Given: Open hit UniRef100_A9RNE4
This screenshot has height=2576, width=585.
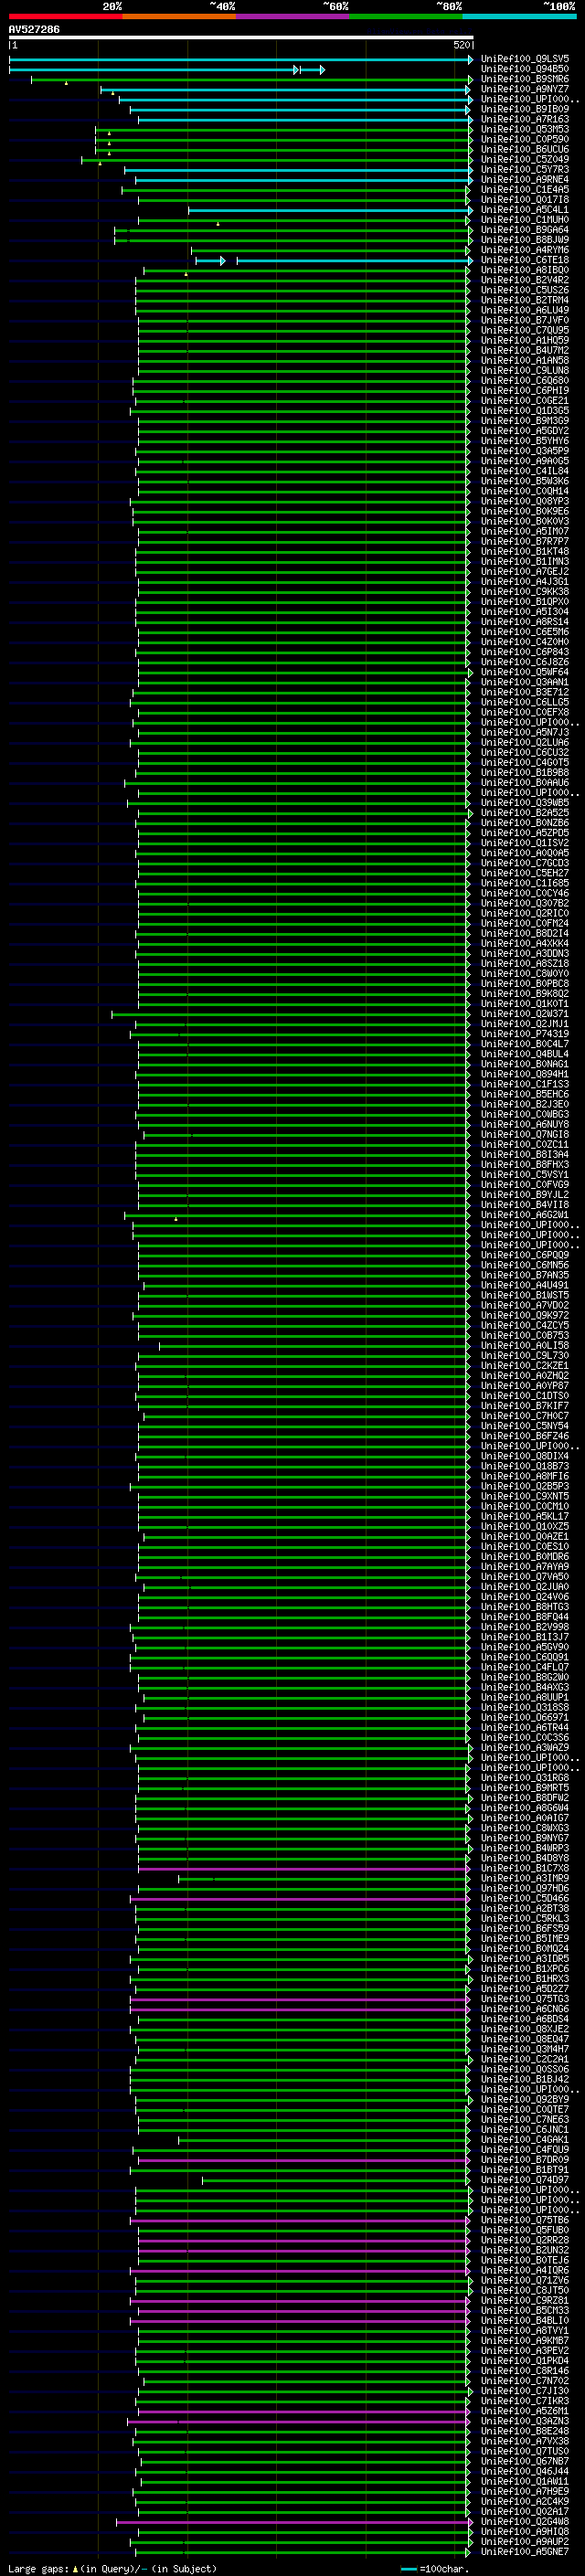Looking at the screenshot, I should [x=524, y=179].
